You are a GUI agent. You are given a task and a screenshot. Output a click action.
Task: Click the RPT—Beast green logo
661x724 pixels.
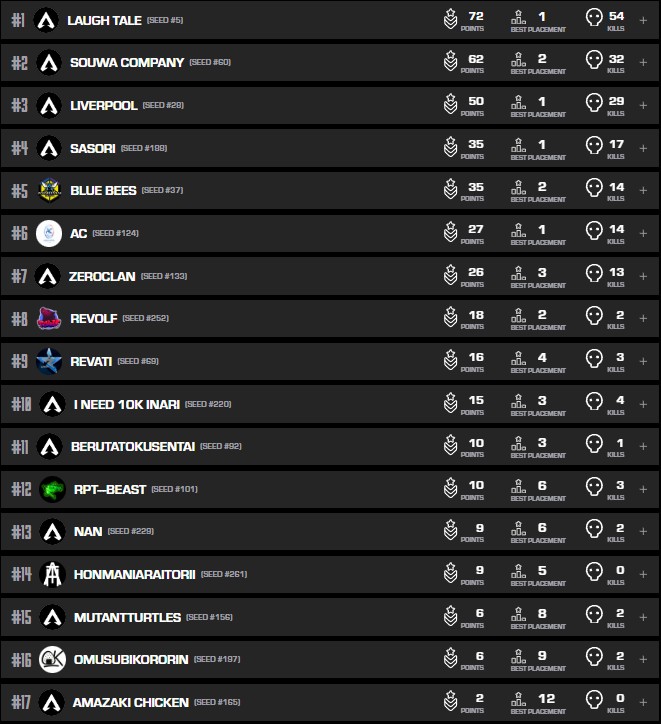click(52, 489)
